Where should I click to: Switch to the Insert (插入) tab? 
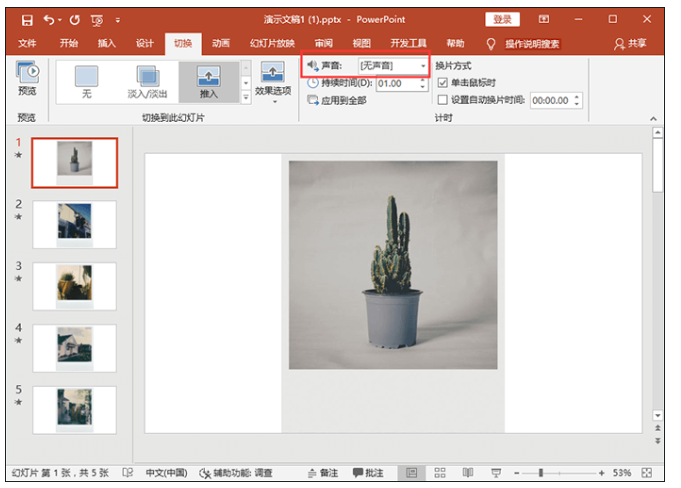click(x=106, y=44)
